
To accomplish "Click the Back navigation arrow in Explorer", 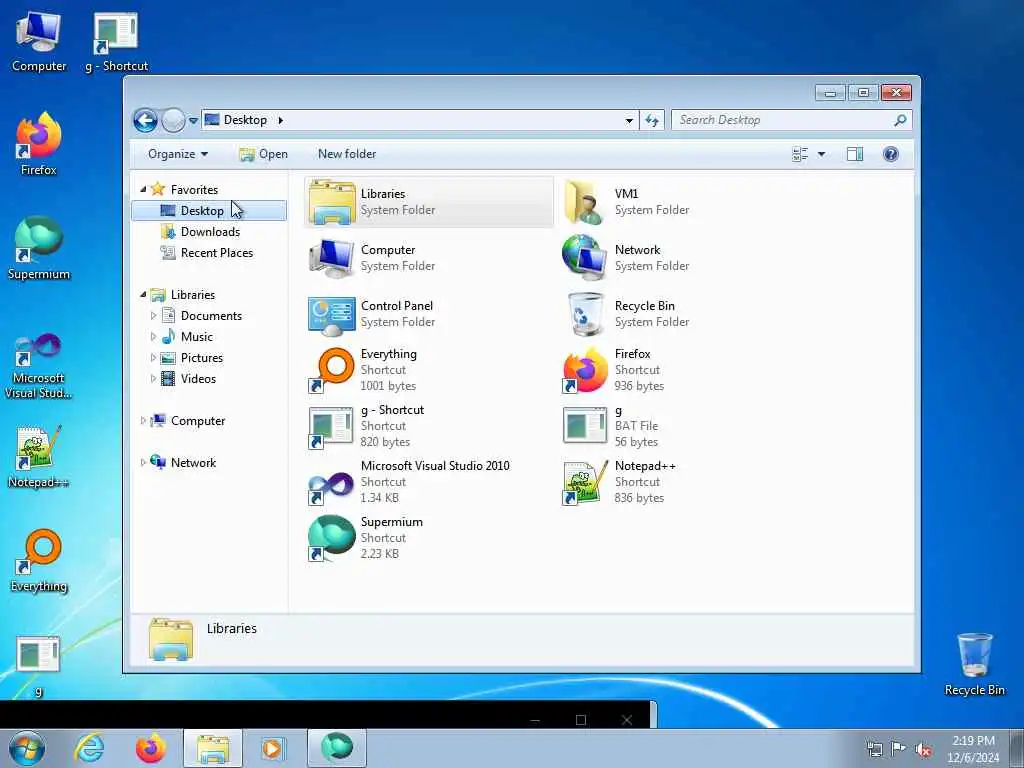I will coord(145,120).
